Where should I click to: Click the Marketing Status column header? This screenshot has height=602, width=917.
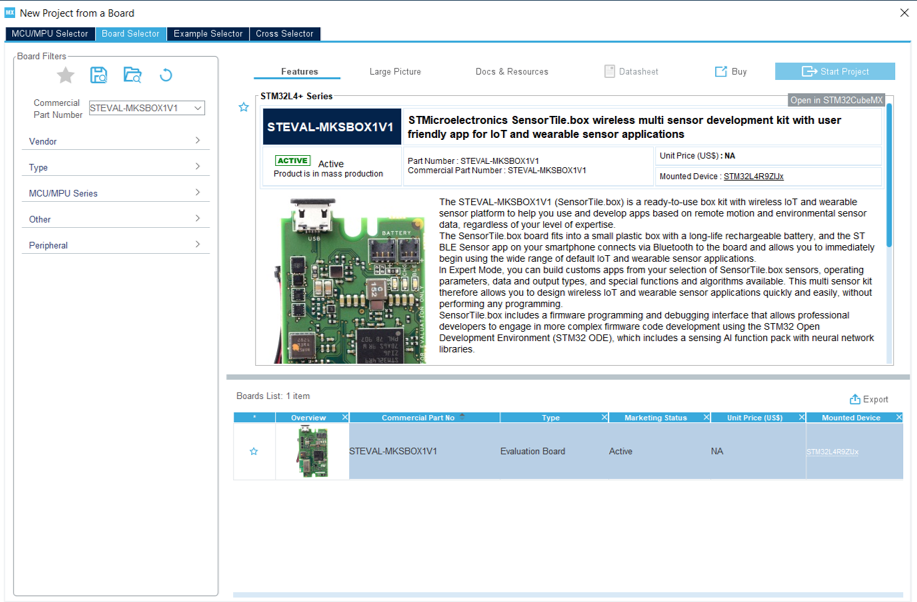(656, 417)
